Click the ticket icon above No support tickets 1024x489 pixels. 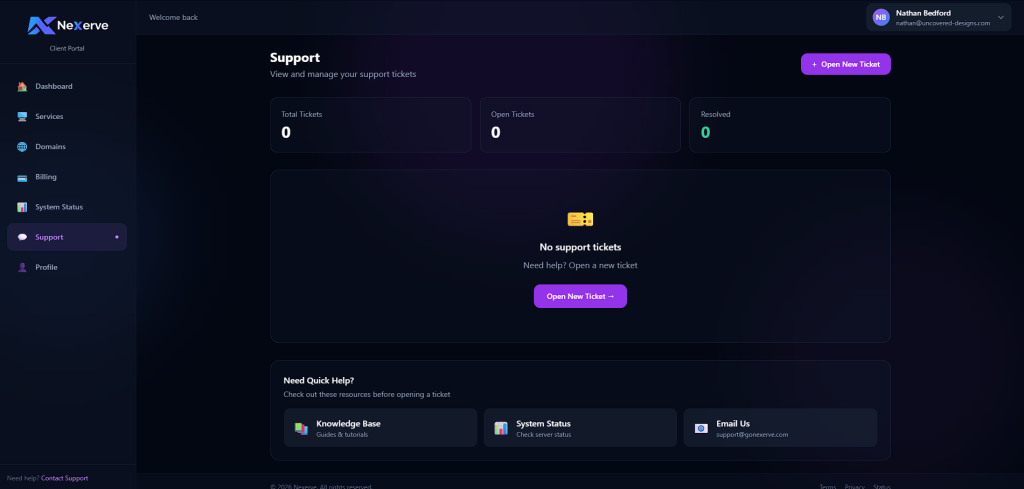580,218
